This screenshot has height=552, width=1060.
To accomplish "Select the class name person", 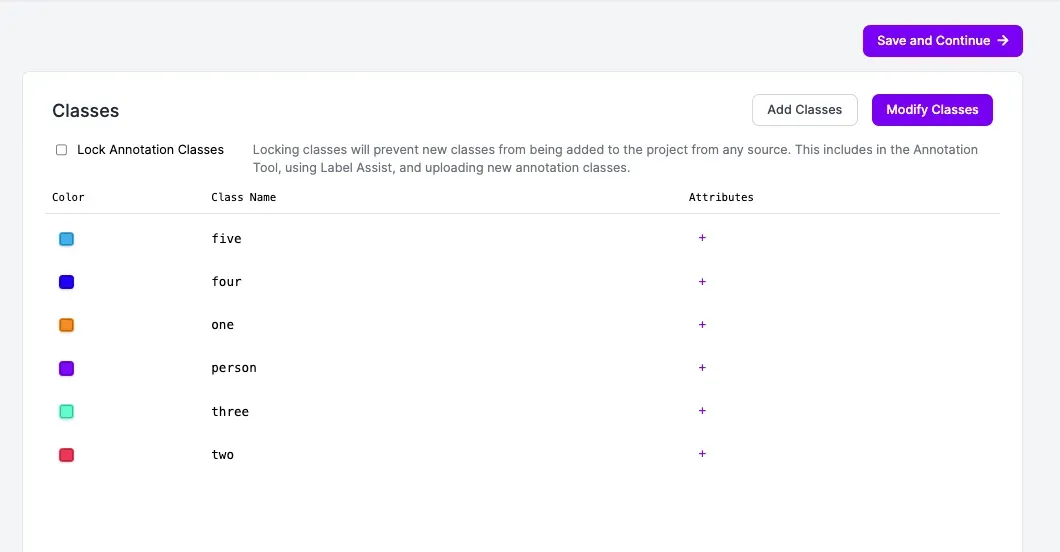I will click(x=234, y=368).
